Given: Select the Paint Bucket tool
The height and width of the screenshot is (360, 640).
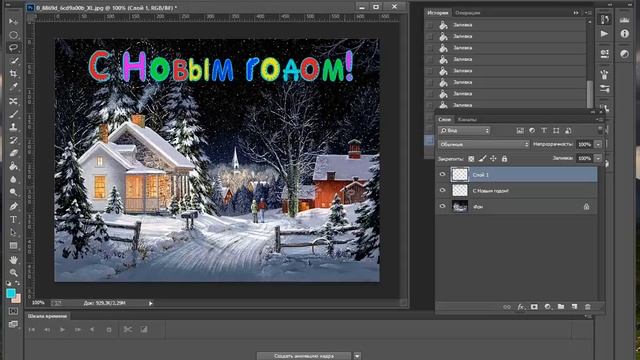Looking at the screenshot, I should [13, 166].
